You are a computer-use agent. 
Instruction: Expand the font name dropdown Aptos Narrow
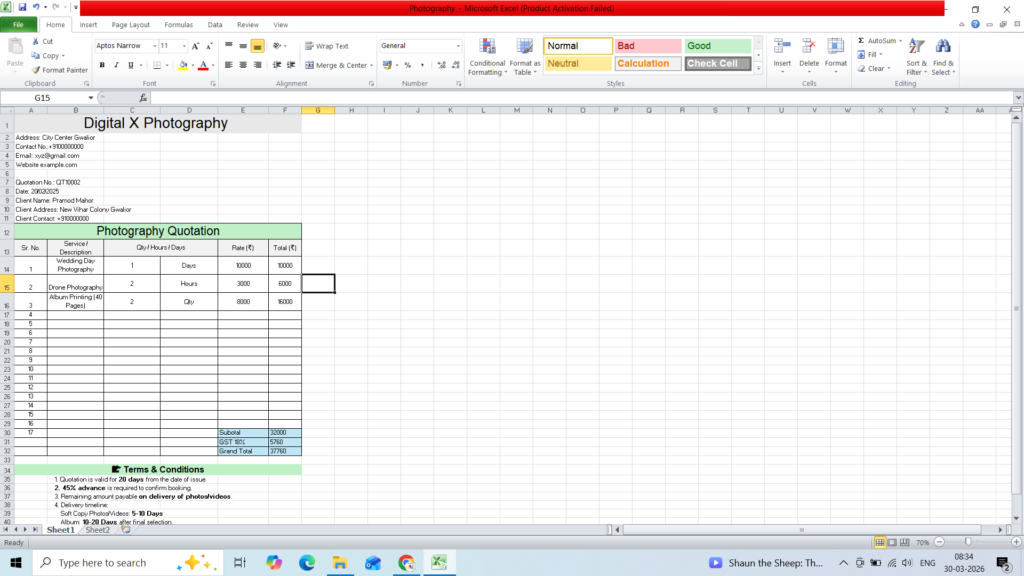(155, 46)
